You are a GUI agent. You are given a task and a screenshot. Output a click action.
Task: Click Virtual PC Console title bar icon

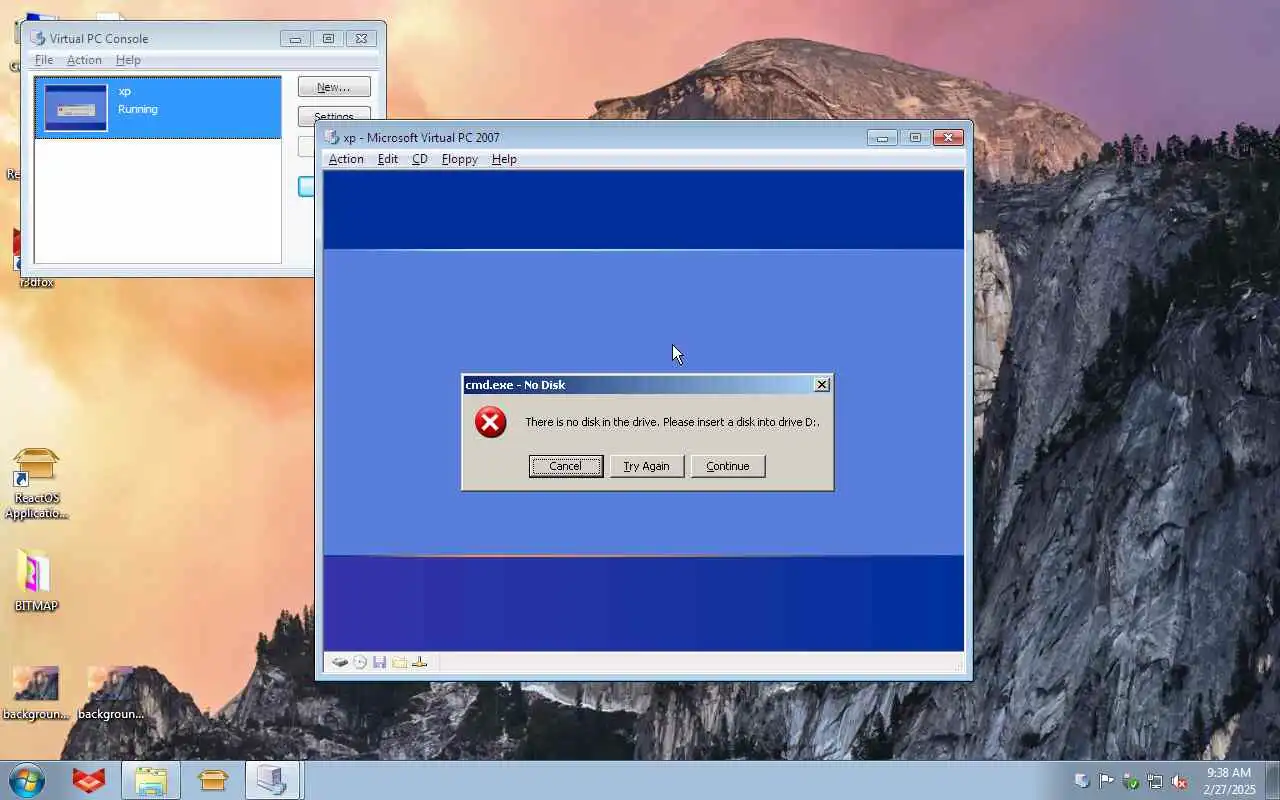[38, 38]
